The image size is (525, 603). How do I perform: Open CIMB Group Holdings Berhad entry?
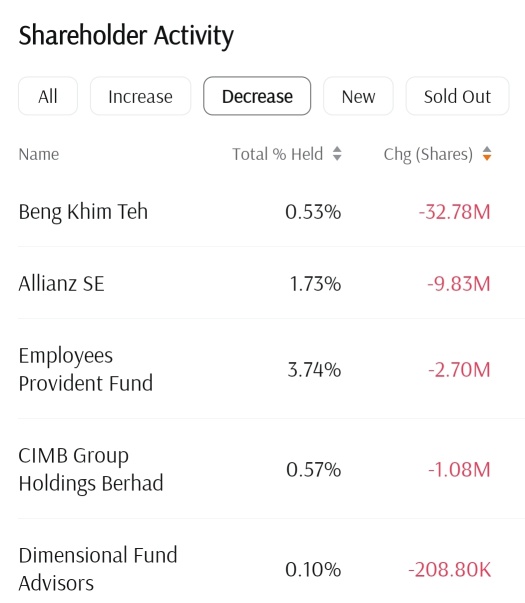tap(262, 469)
